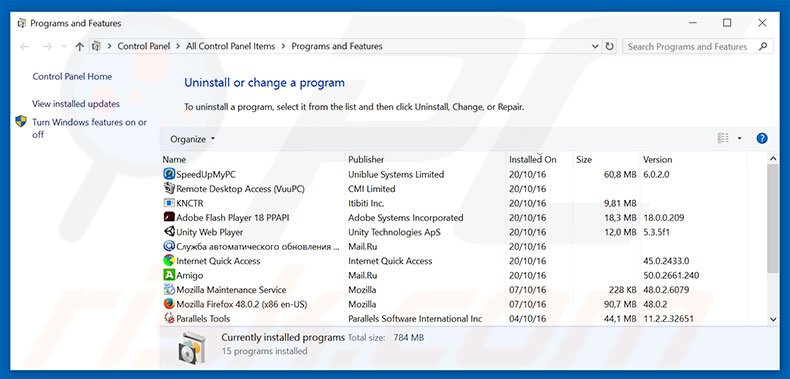Click the address bar location icon

97,46
